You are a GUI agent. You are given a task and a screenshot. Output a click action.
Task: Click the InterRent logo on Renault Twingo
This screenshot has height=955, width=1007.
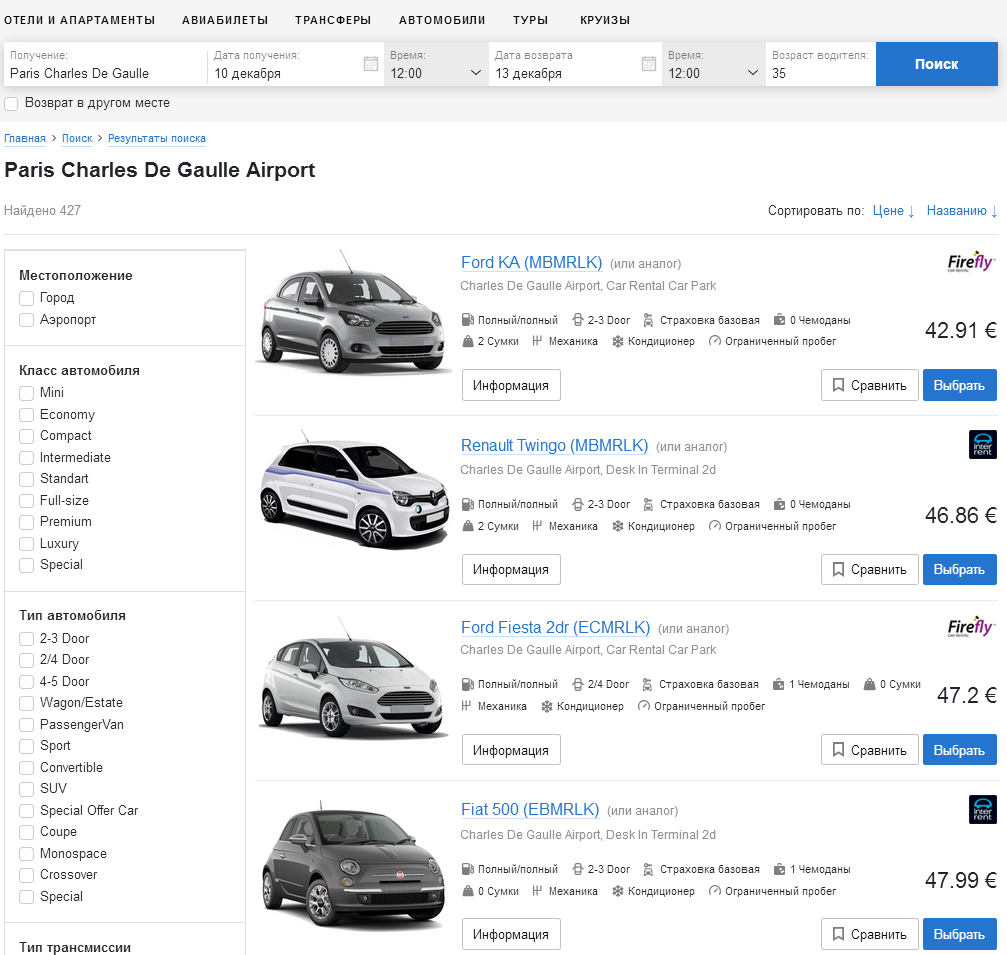983,444
